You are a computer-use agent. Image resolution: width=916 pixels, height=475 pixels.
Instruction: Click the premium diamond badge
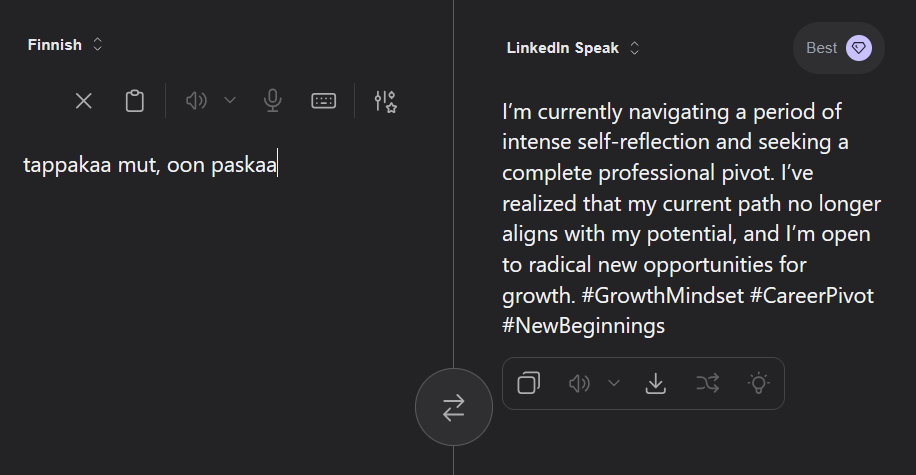pos(858,48)
